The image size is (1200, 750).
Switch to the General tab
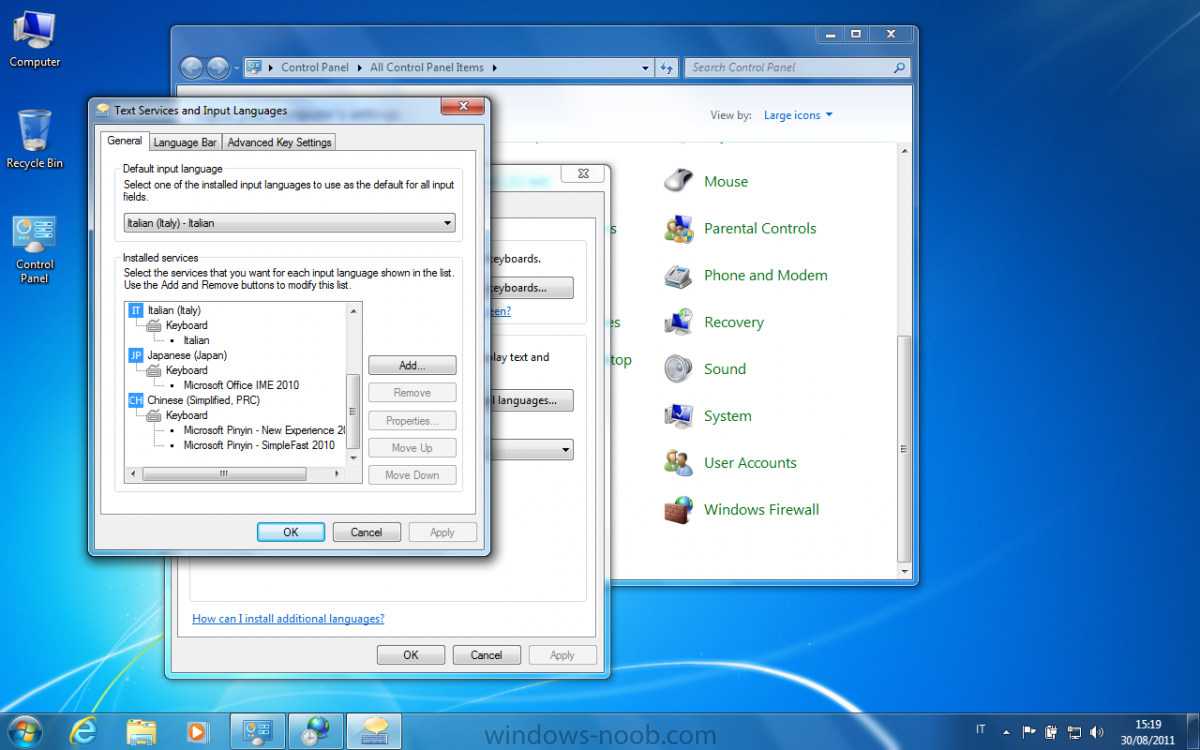pyautogui.click(x=125, y=141)
